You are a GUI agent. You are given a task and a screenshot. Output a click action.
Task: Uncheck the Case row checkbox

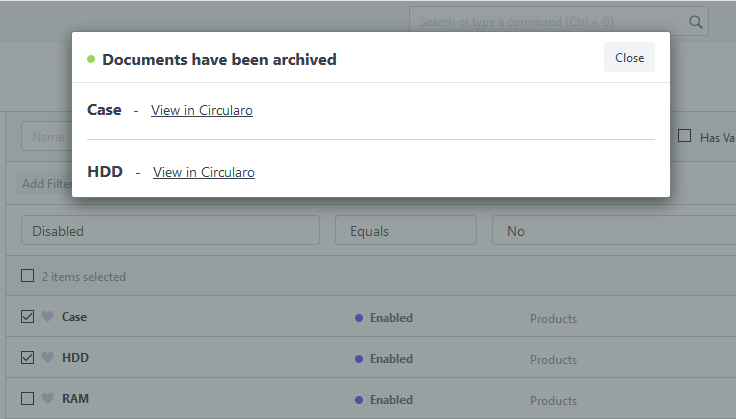click(x=28, y=317)
